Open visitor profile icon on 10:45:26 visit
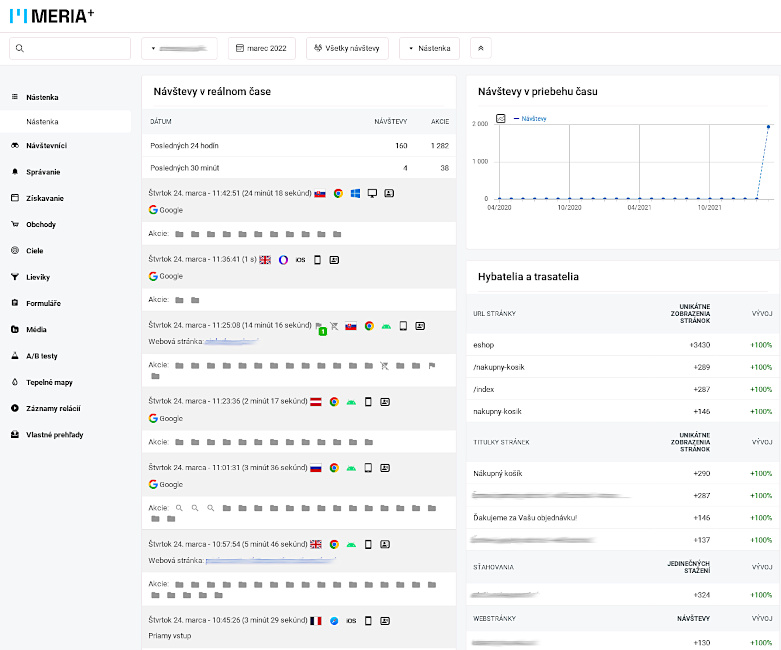 (x=385, y=621)
